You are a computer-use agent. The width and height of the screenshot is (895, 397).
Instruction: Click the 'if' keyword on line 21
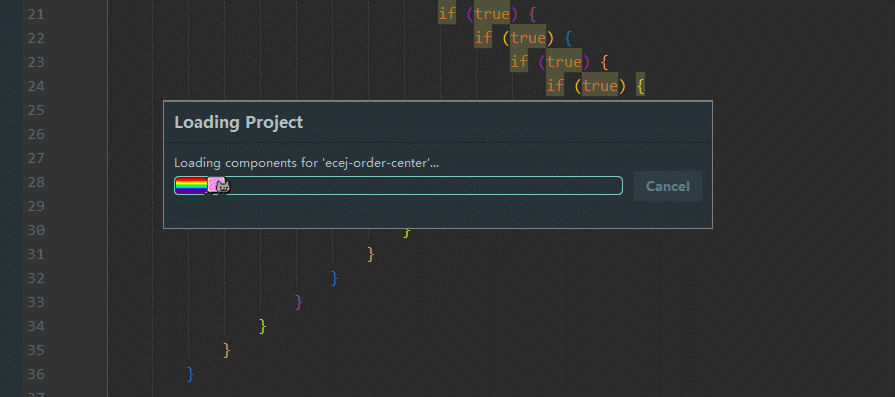coord(447,14)
